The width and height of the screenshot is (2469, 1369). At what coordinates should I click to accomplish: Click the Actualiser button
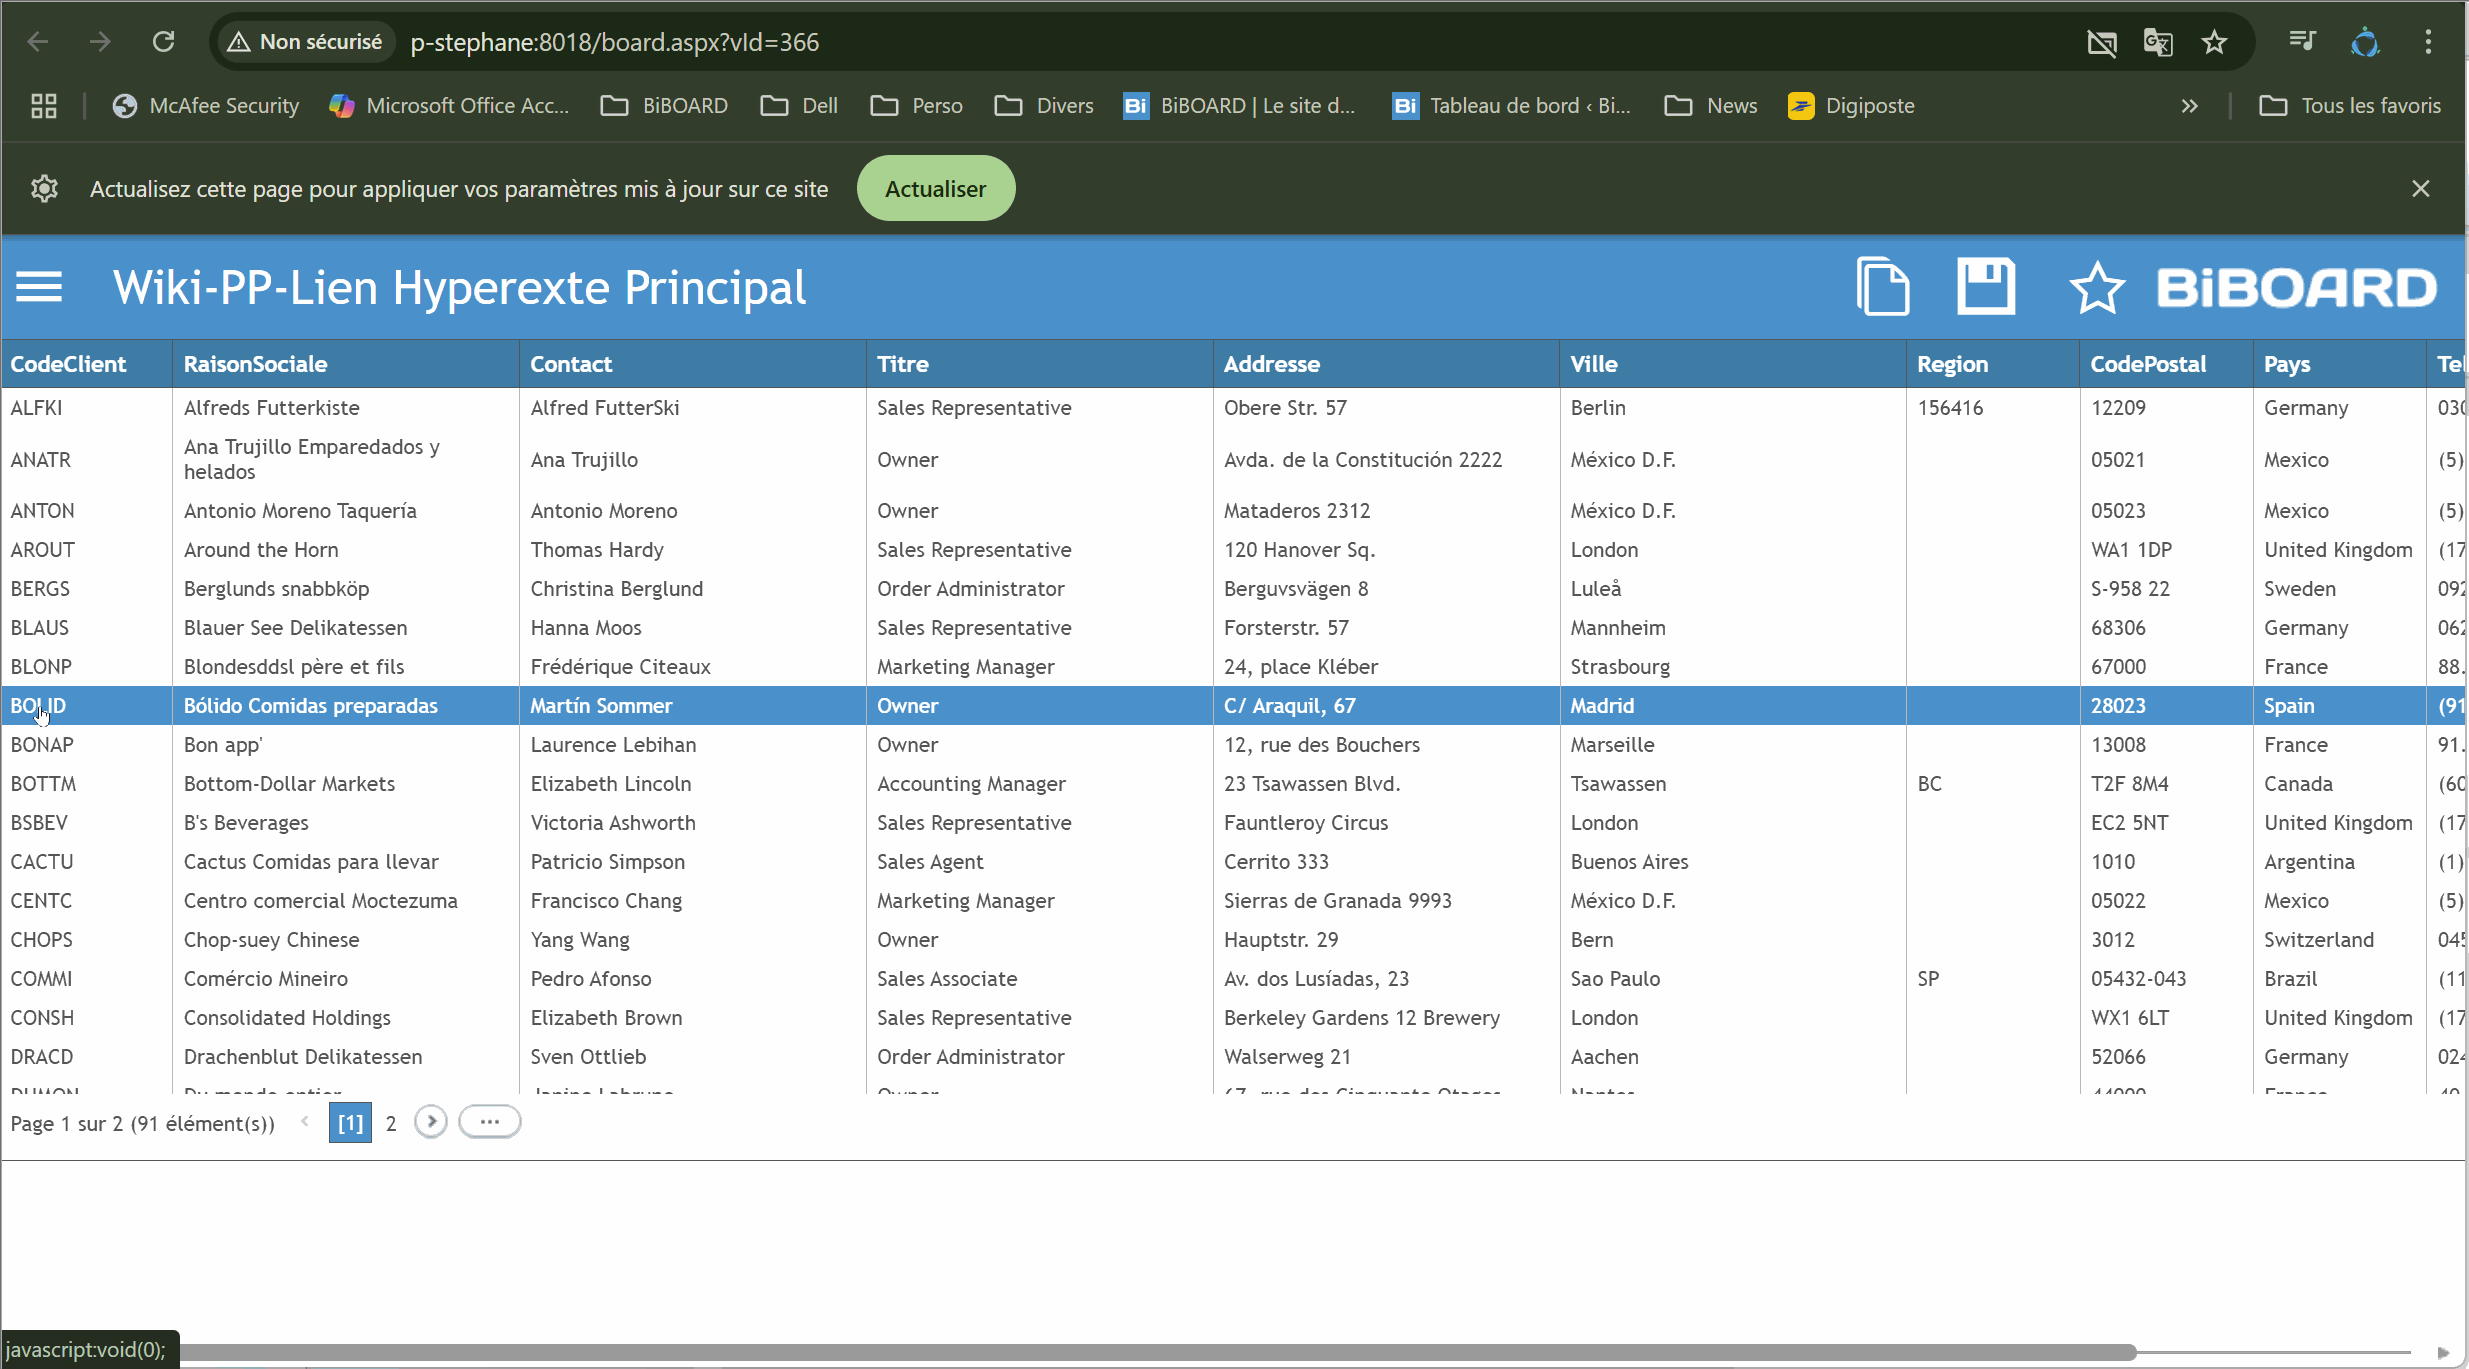click(936, 189)
